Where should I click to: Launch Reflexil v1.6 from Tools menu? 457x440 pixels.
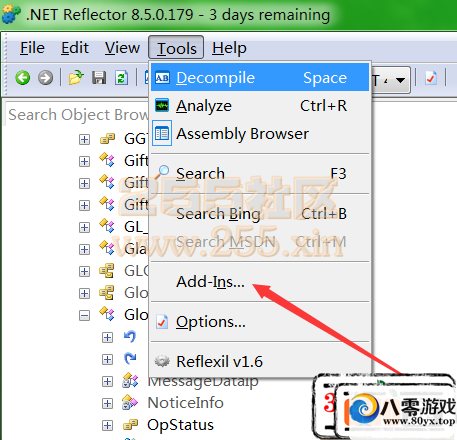pyautogui.click(x=260, y=361)
